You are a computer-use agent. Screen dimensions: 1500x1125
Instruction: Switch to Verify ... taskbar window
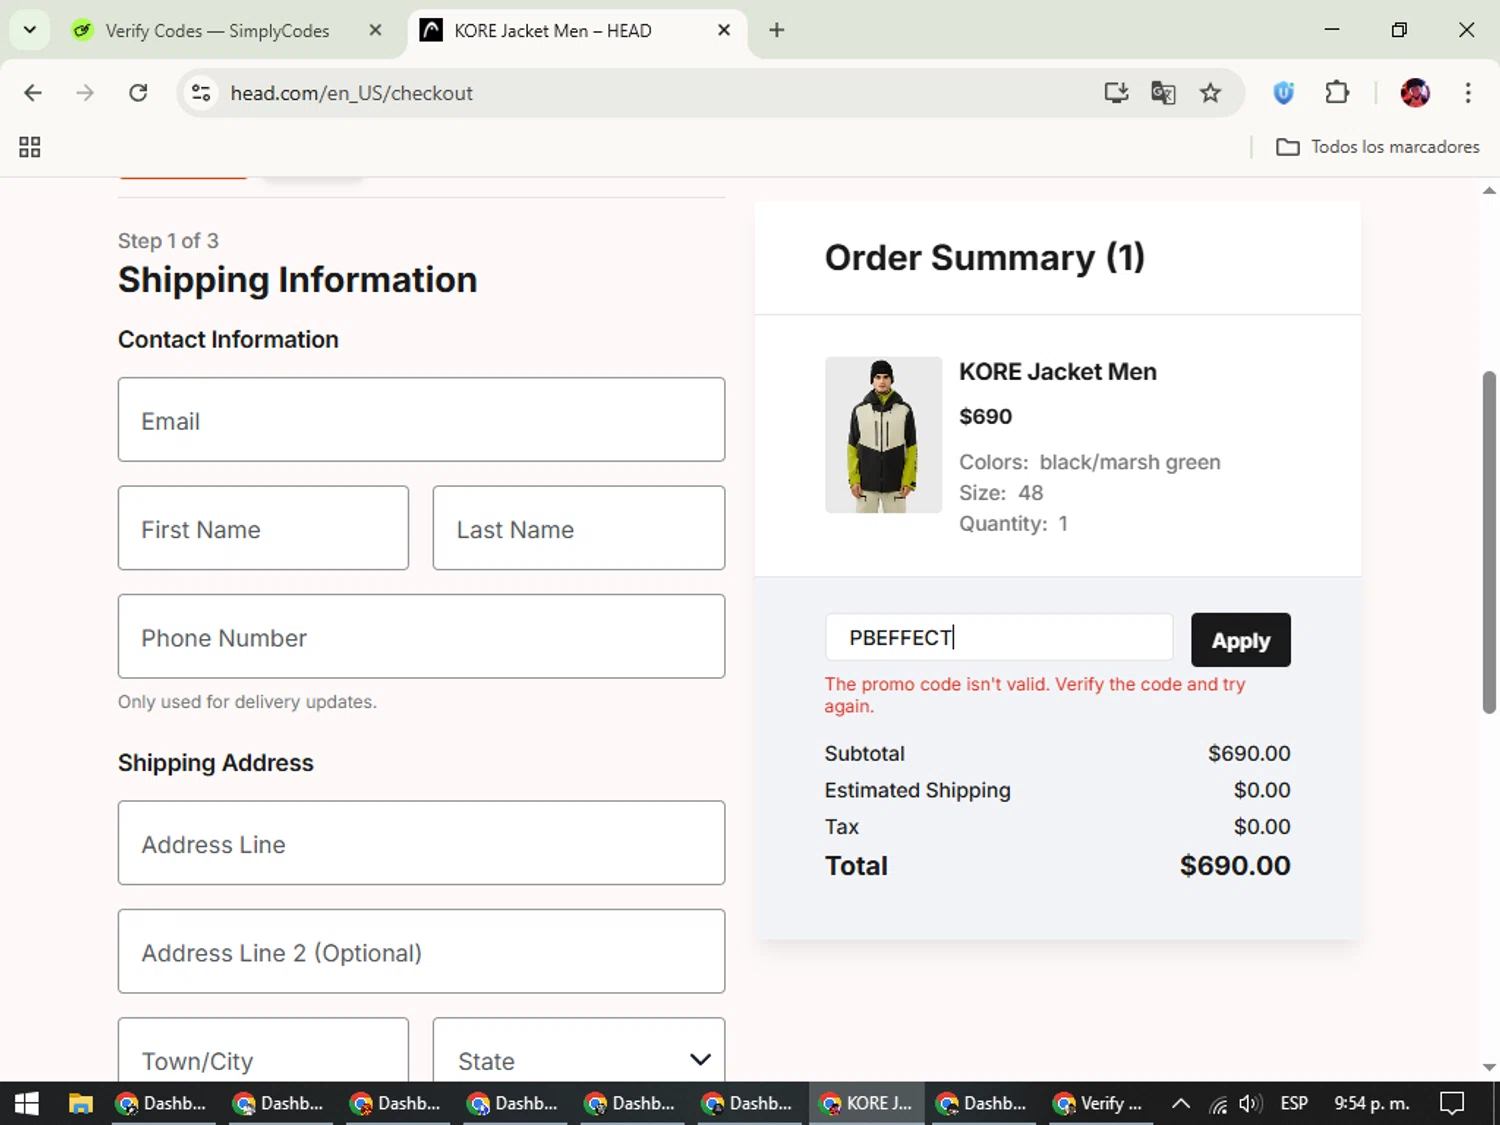(1098, 1103)
